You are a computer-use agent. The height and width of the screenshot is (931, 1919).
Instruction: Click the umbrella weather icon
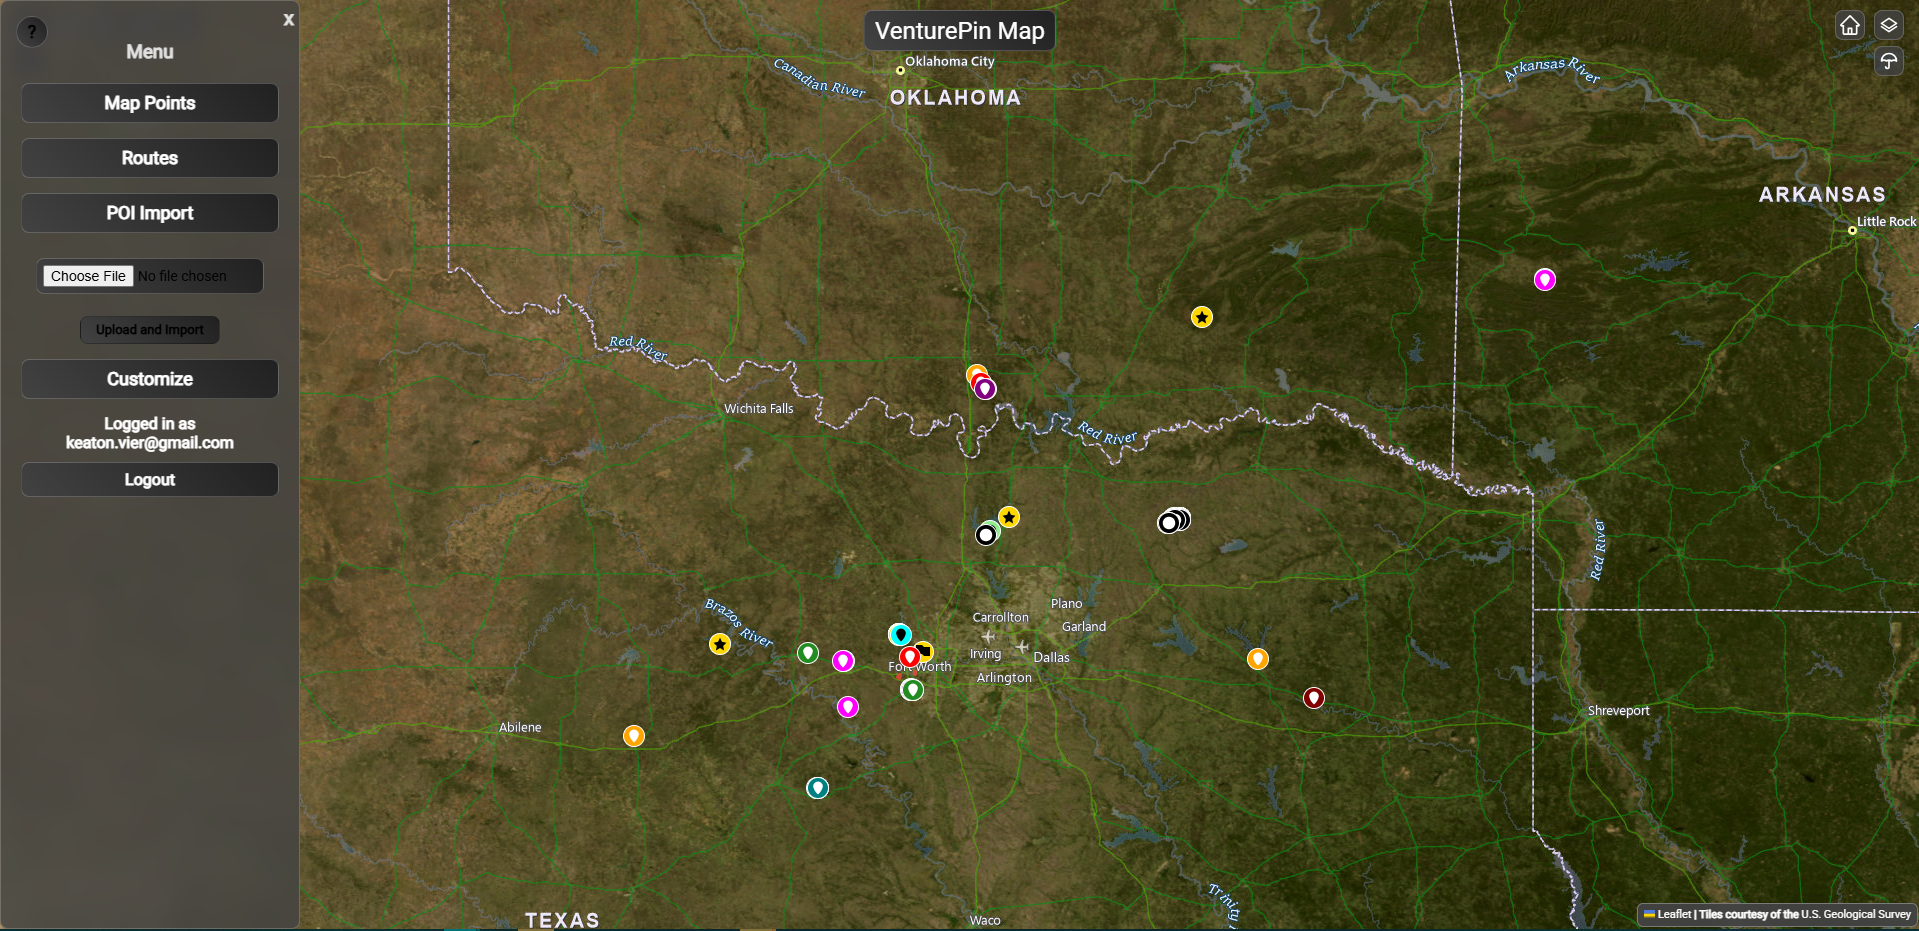[x=1888, y=61]
